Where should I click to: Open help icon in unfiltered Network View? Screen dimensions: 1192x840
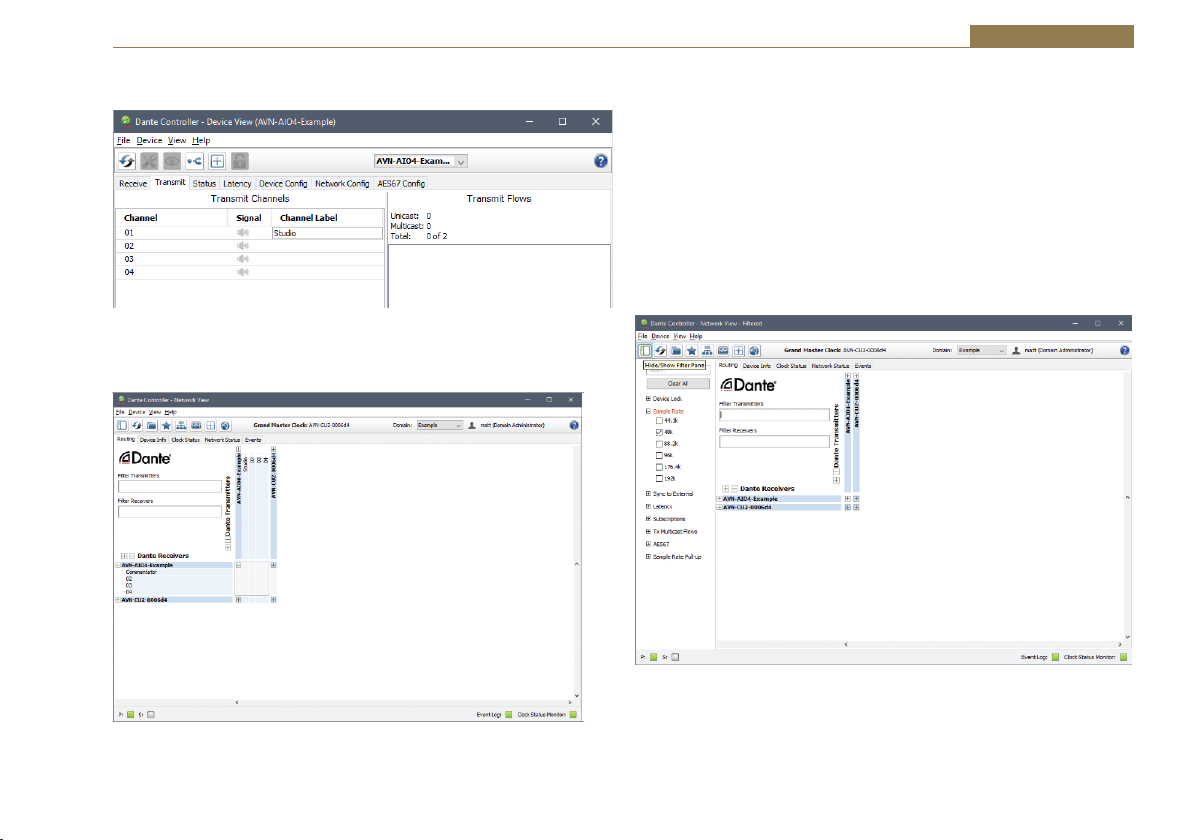(574, 426)
